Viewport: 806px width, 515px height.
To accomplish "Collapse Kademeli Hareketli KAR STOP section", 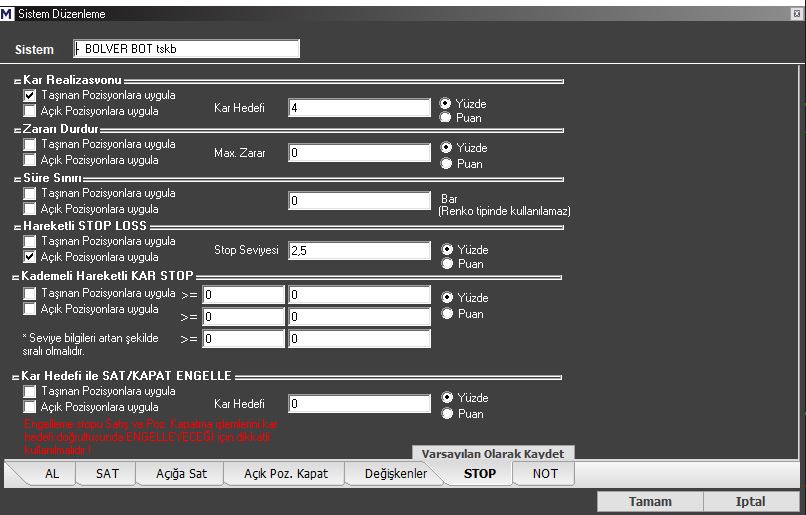I will point(15,277).
